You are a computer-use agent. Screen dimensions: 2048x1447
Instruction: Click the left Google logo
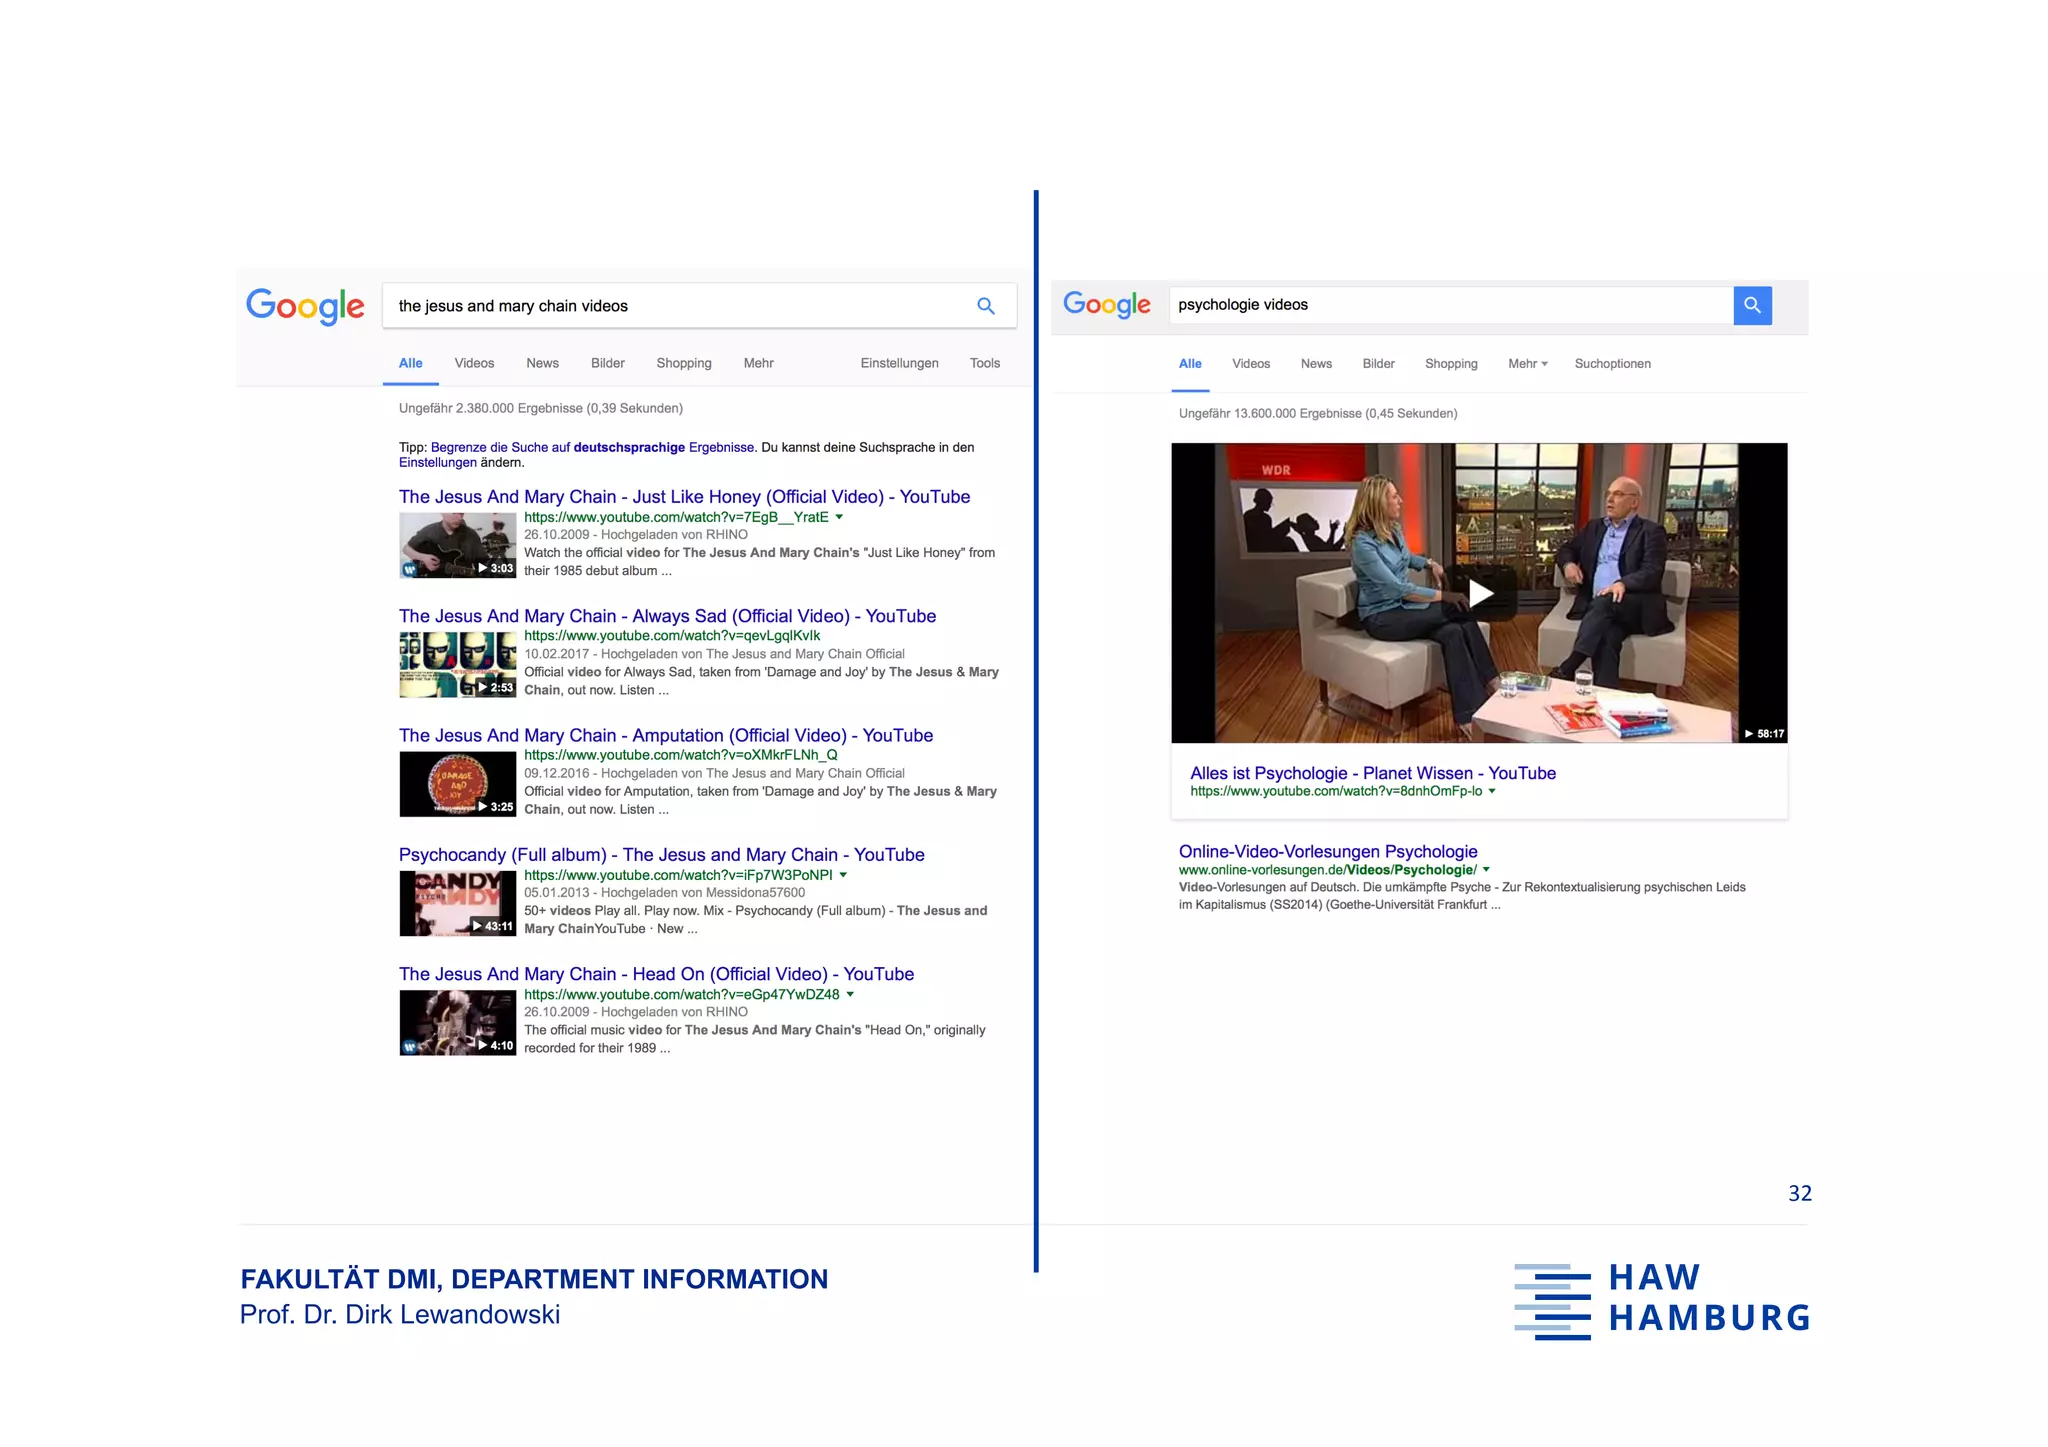tap(305, 306)
